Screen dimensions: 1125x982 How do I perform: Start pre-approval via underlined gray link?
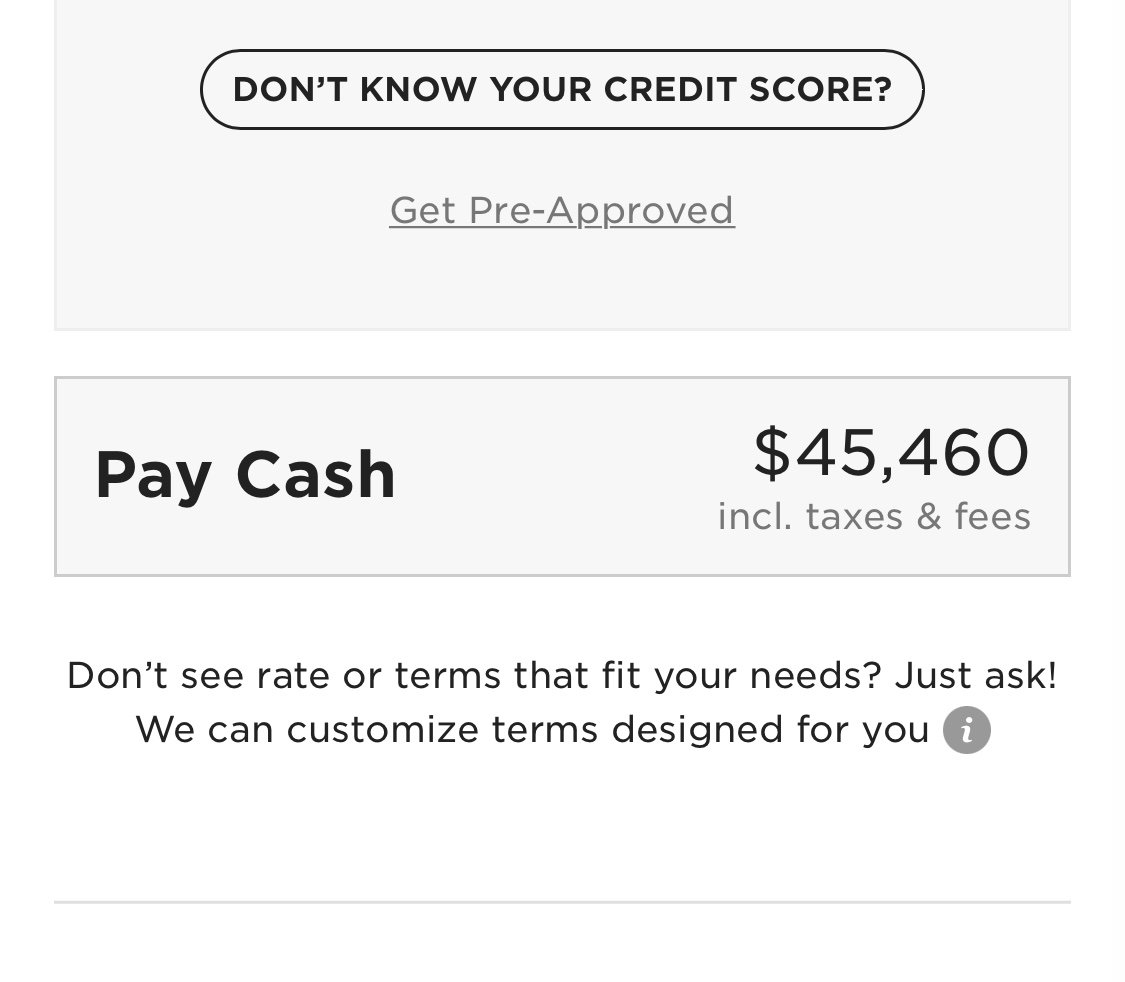pos(562,210)
